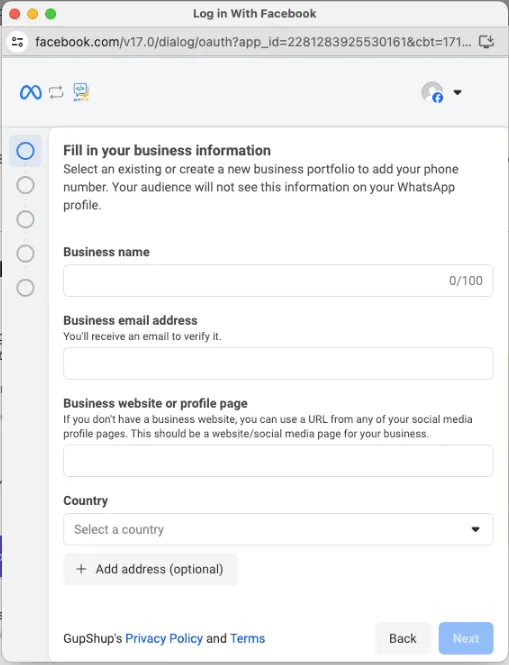The height and width of the screenshot is (665, 509).
Task: Open the Select a country dropdown
Action: coord(278,529)
